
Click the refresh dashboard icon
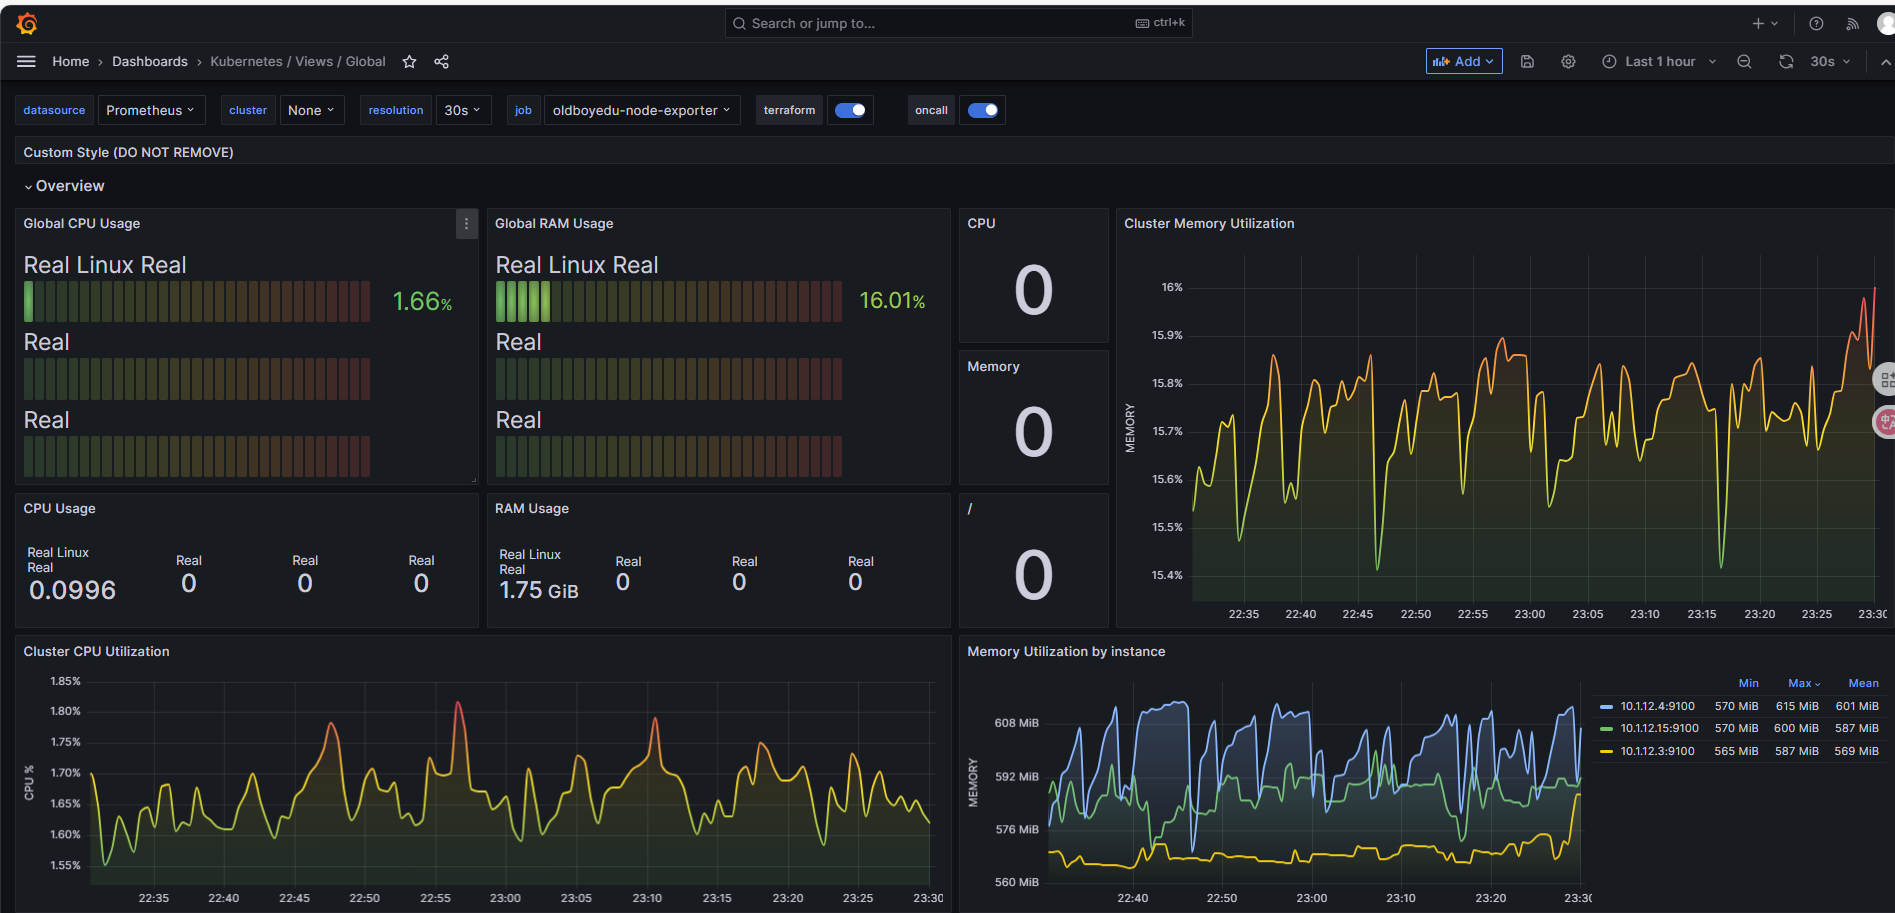[x=1786, y=62]
